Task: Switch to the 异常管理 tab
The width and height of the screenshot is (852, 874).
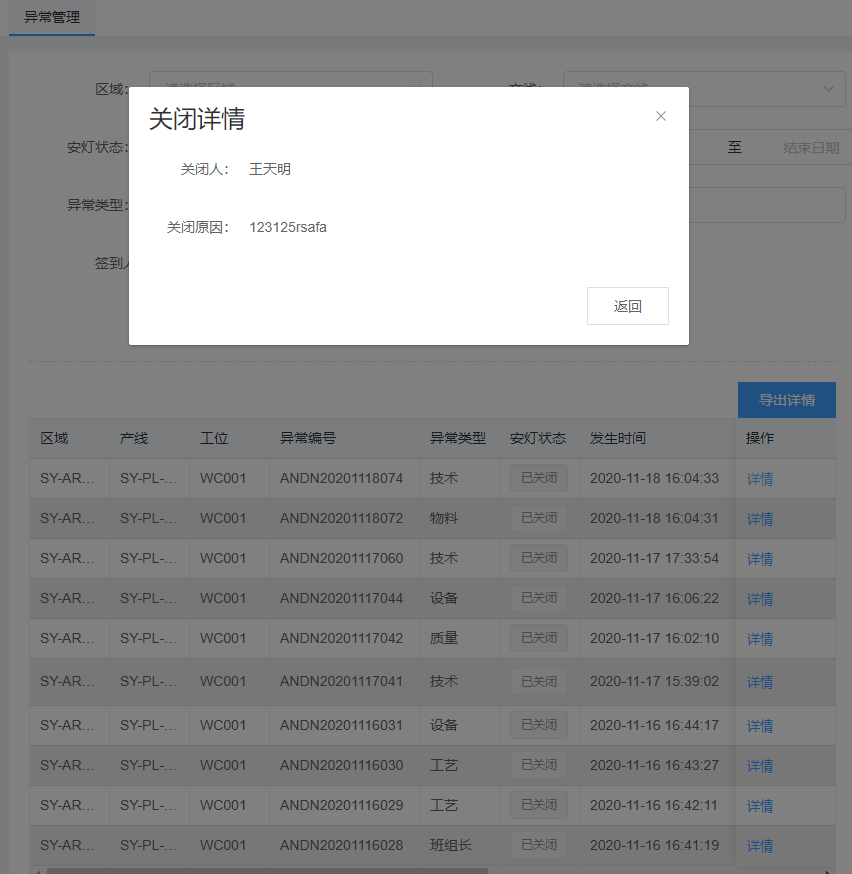Action: click(x=52, y=17)
